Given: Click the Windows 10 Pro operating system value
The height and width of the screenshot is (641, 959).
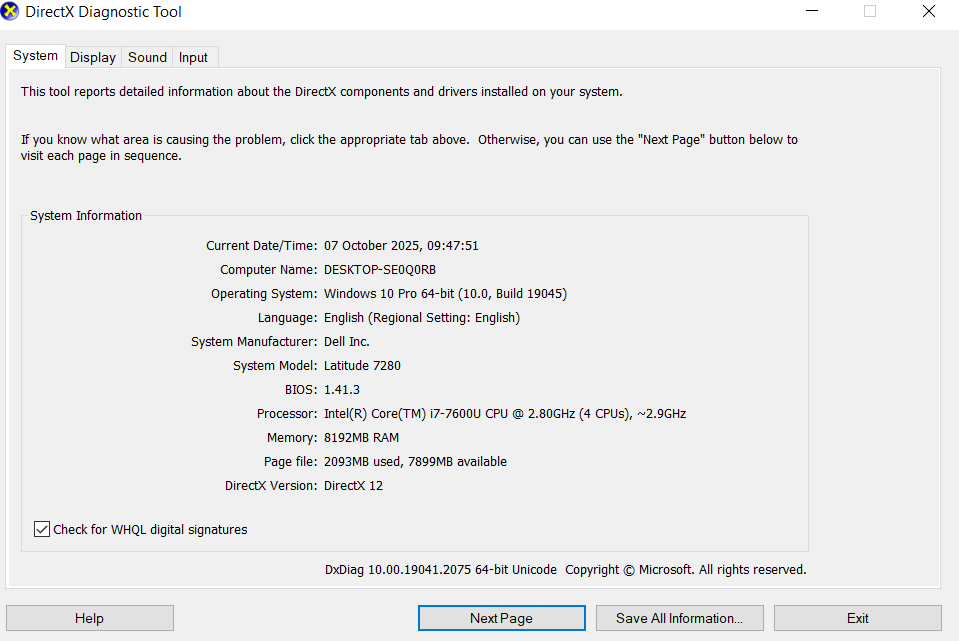Looking at the screenshot, I should tap(446, 294).
